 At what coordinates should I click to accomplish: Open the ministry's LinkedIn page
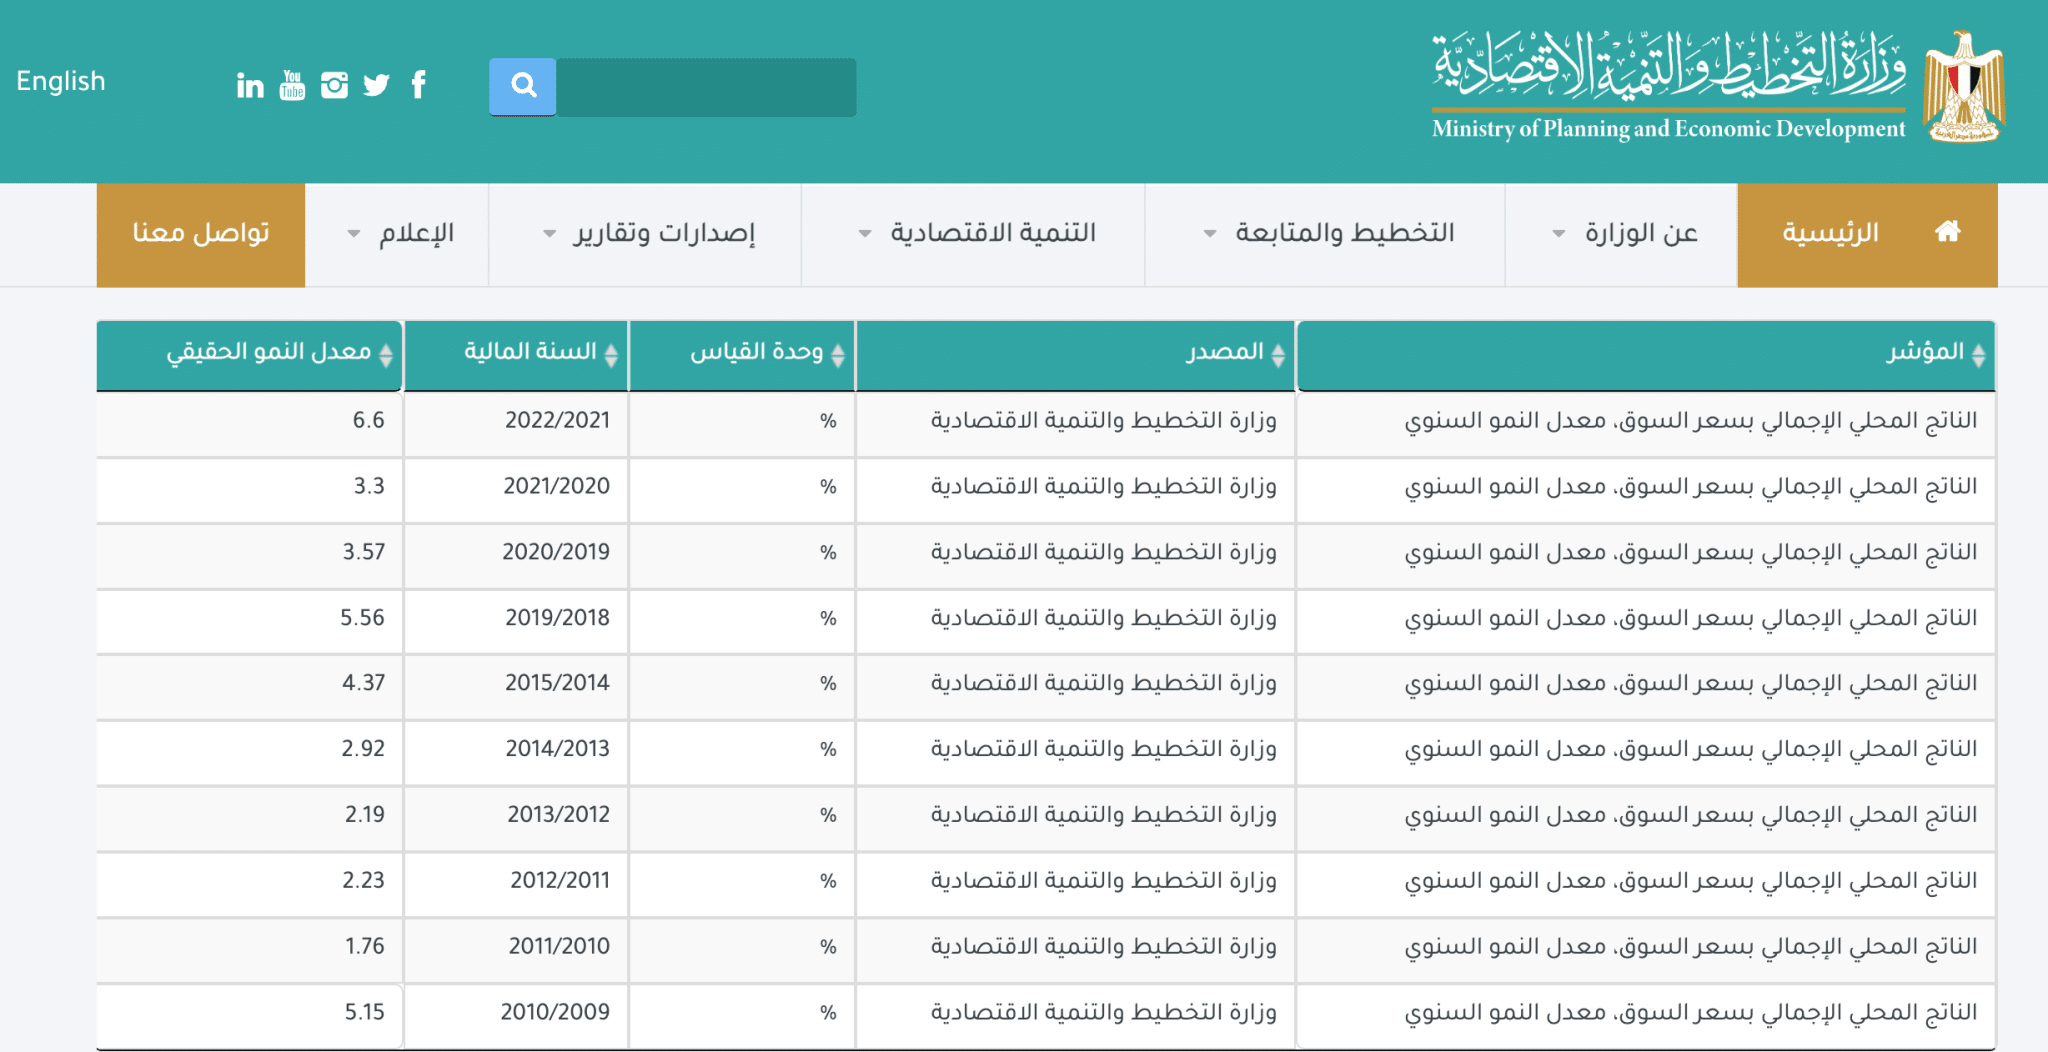pyautogui.click(x=249, y=86)
